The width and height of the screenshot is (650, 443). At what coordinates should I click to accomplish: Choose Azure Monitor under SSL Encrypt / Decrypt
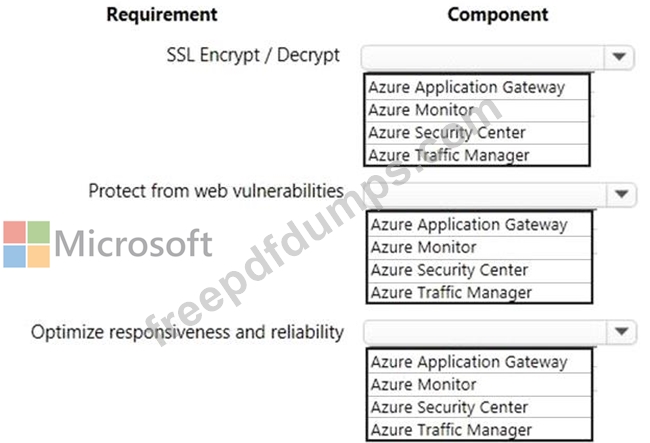pyautogui.click(x=477, y=110)
